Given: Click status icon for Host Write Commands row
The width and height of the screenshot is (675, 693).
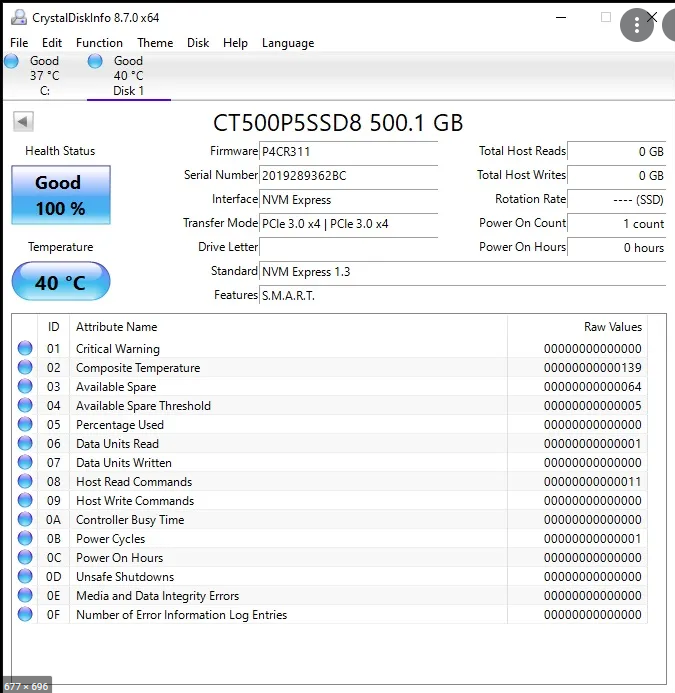Looking at the screenshot, I should (25, 500).
